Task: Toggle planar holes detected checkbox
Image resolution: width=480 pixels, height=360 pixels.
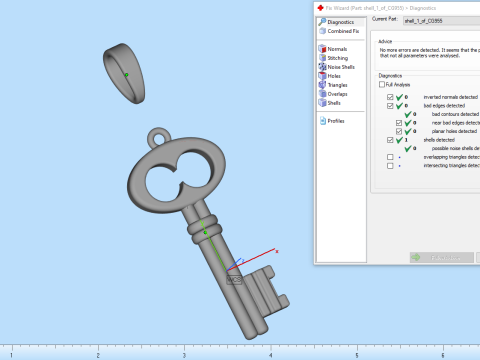Action: [399, 131]
